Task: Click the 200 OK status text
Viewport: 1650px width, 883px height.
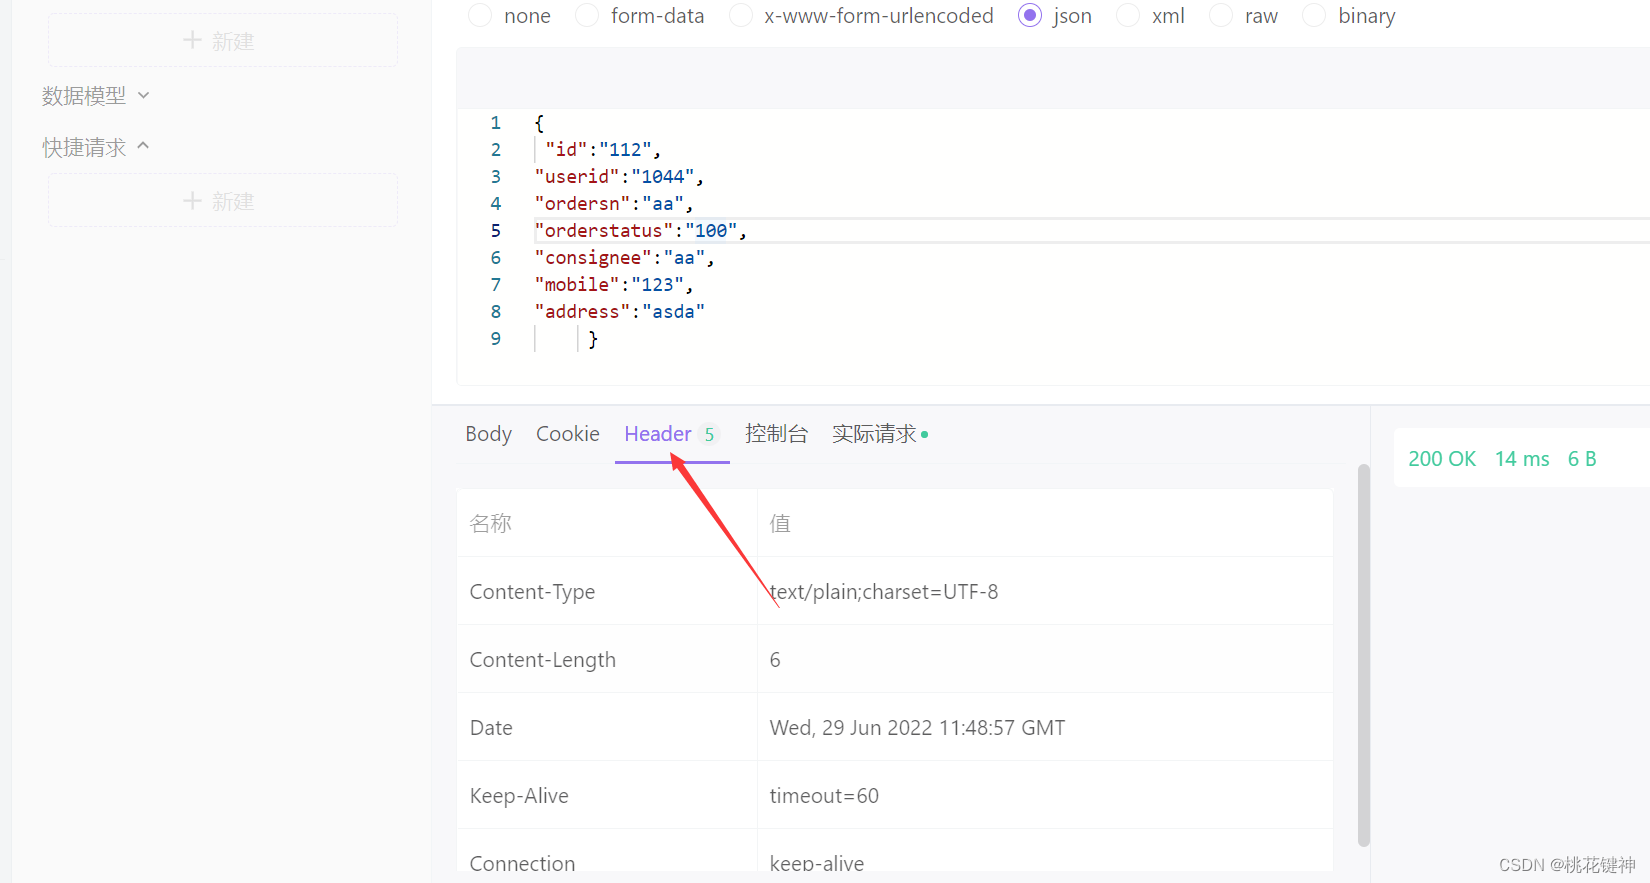Action: tap(1442, 459)
